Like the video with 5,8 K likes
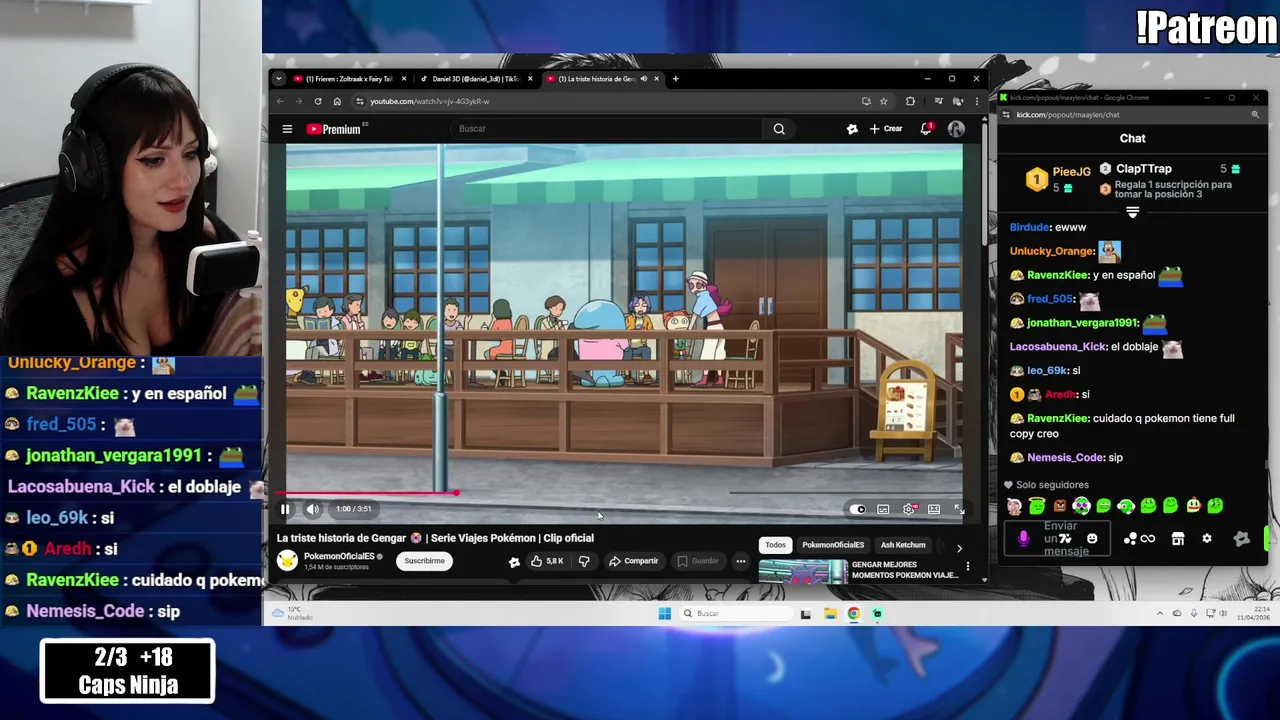1280x720 pixels. click(548, 561)
